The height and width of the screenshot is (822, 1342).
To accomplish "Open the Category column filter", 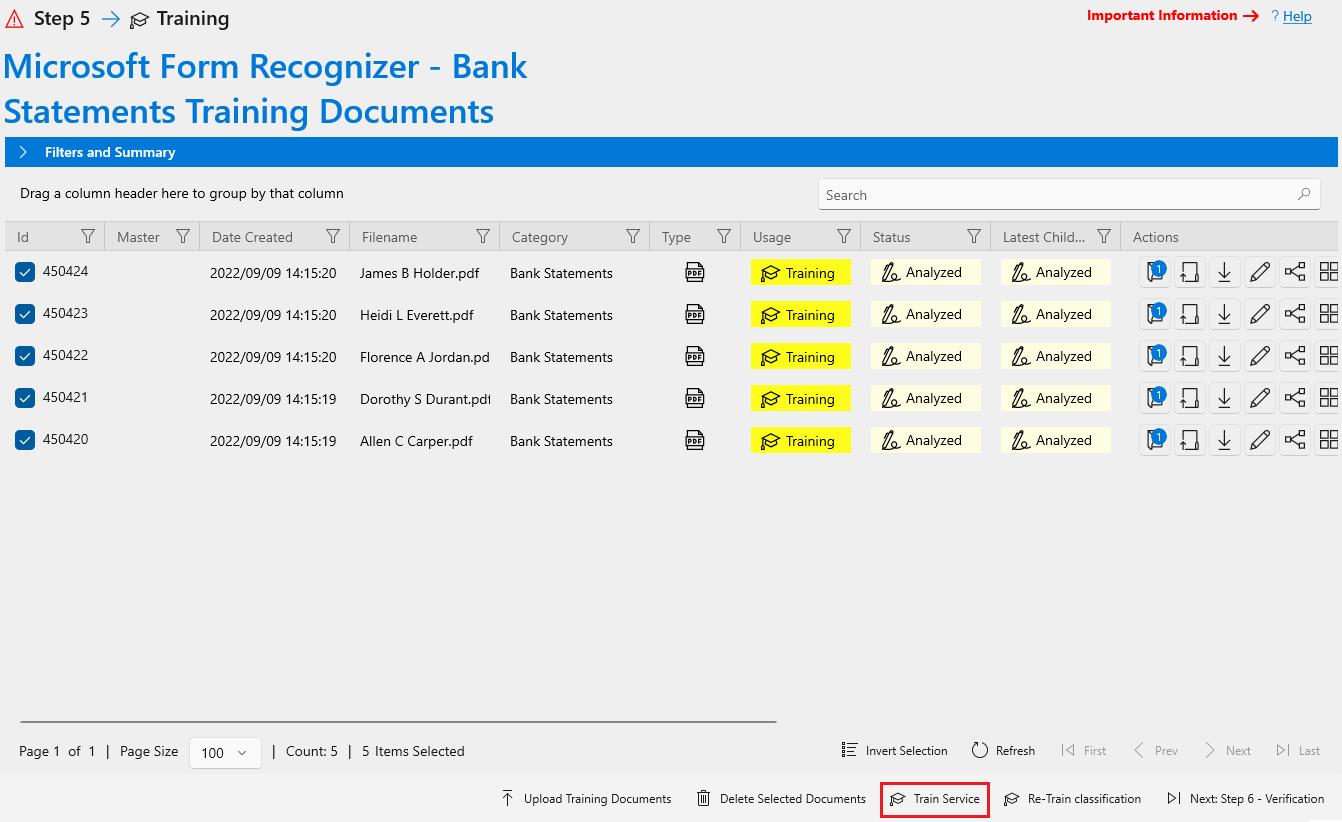I will (633, 236).
